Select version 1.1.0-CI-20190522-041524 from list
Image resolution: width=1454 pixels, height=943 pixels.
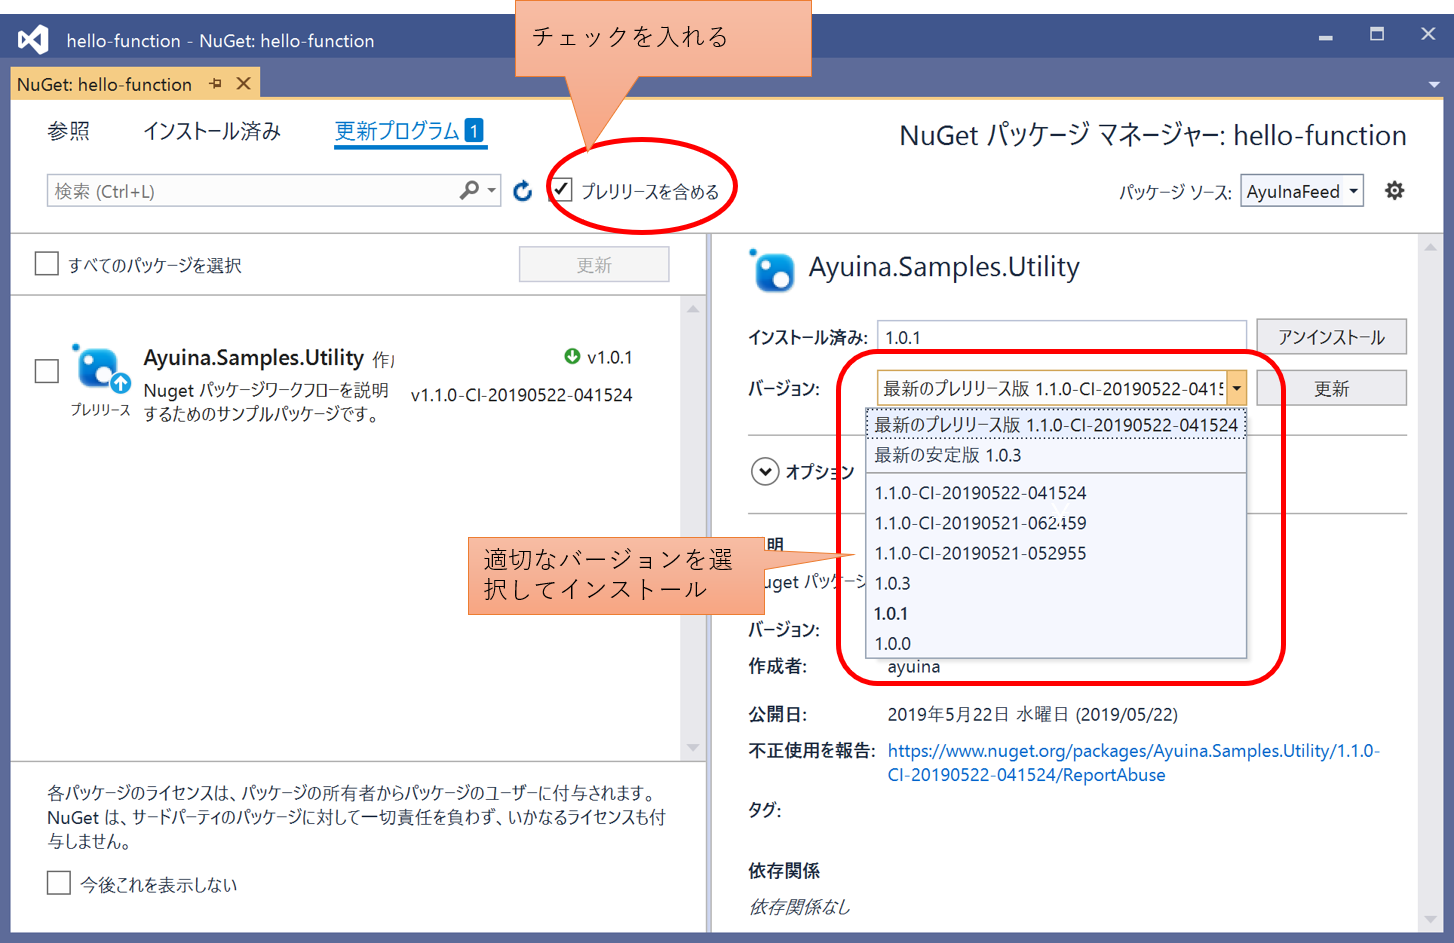pos(1056,493)
